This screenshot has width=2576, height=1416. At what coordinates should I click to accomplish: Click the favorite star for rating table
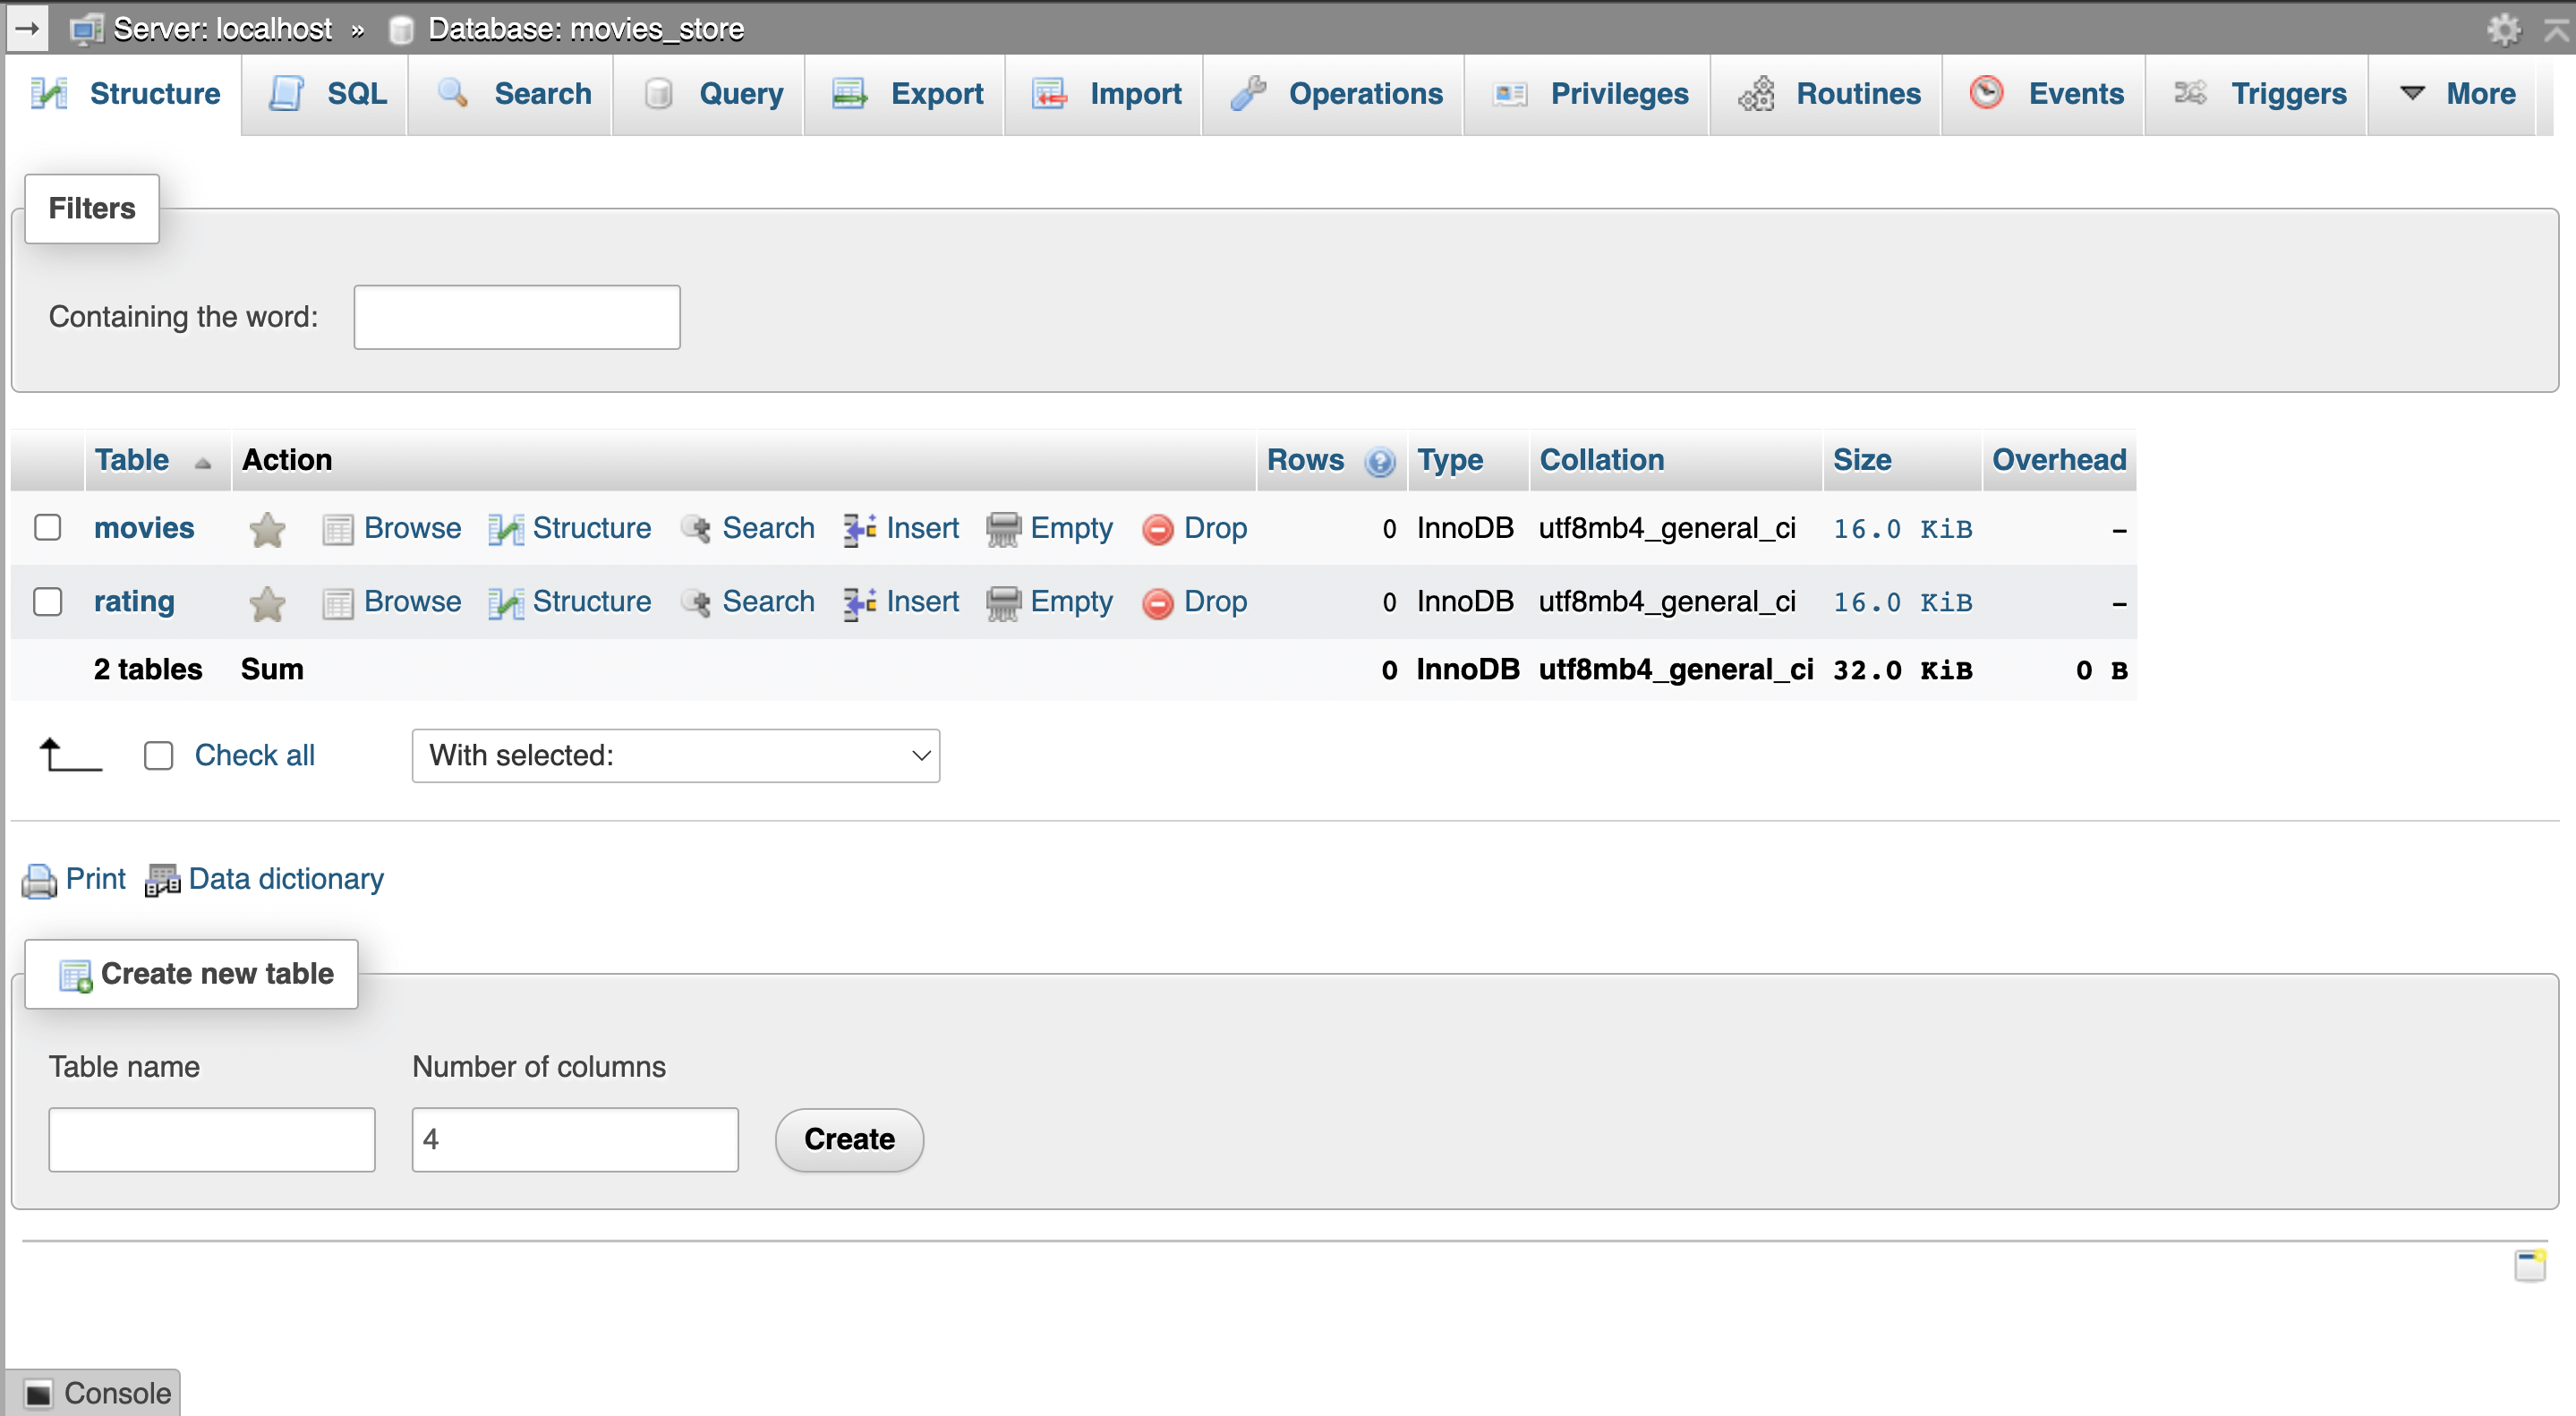click(267, 603)
